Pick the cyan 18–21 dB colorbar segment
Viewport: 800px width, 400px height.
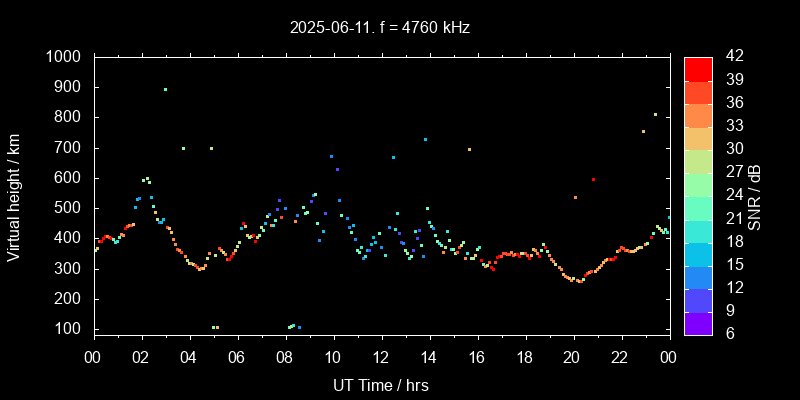[697, 230]
